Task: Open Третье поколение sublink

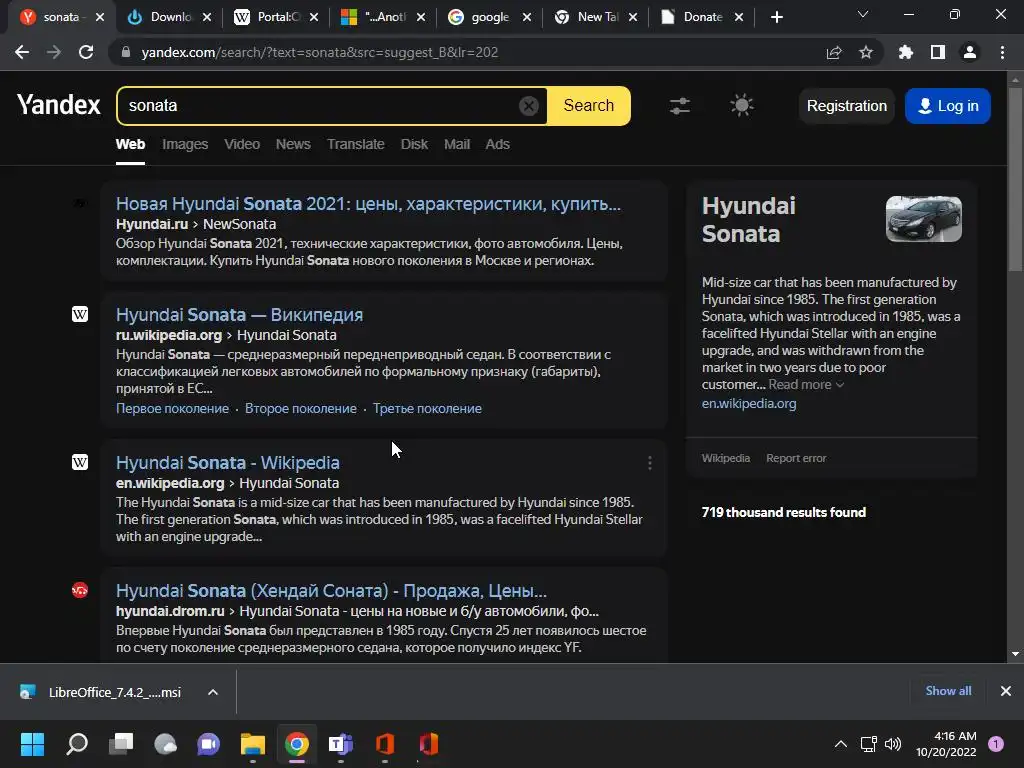Action: point(427,409)
